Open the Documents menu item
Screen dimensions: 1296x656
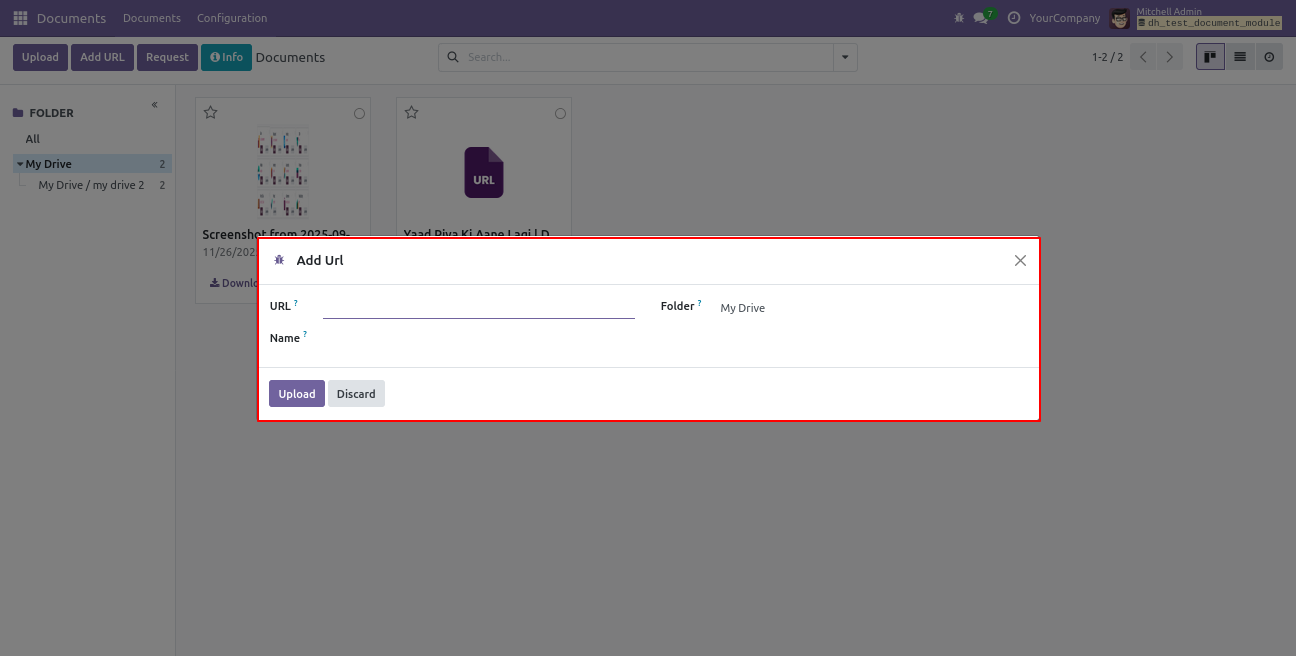click(x=152, y=18)
